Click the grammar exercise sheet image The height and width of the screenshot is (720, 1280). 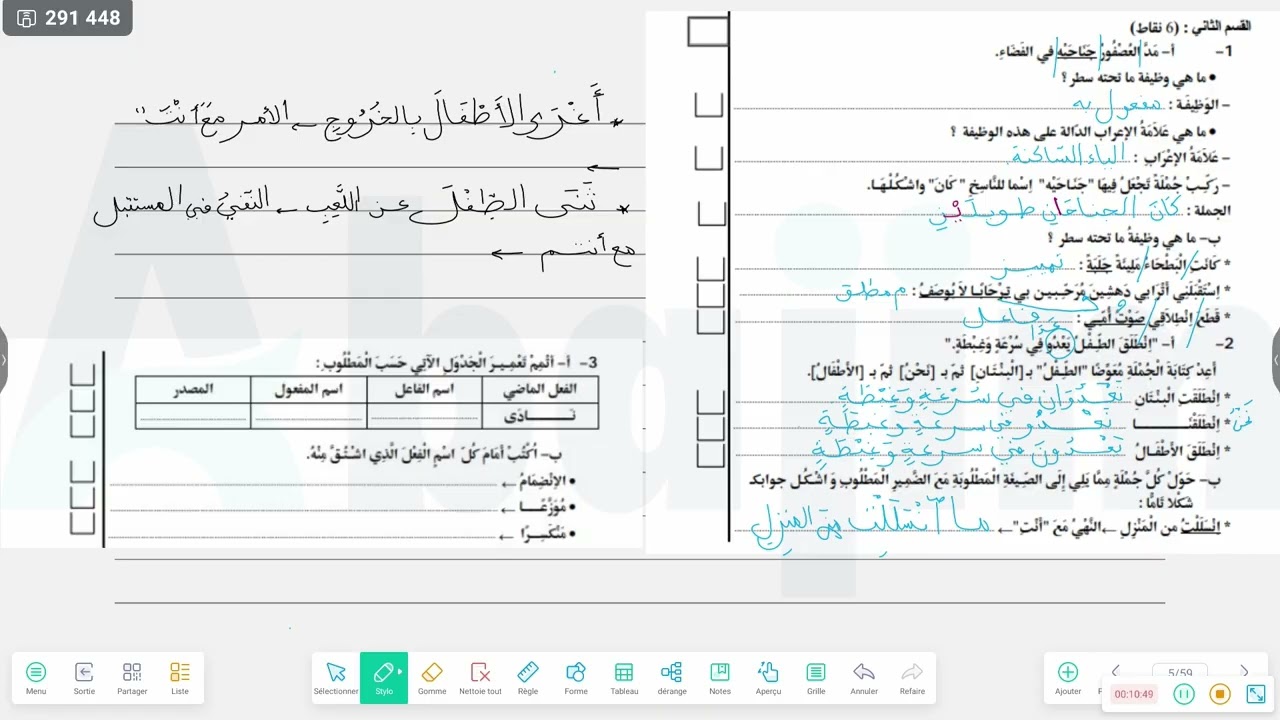tap(962, 283)
